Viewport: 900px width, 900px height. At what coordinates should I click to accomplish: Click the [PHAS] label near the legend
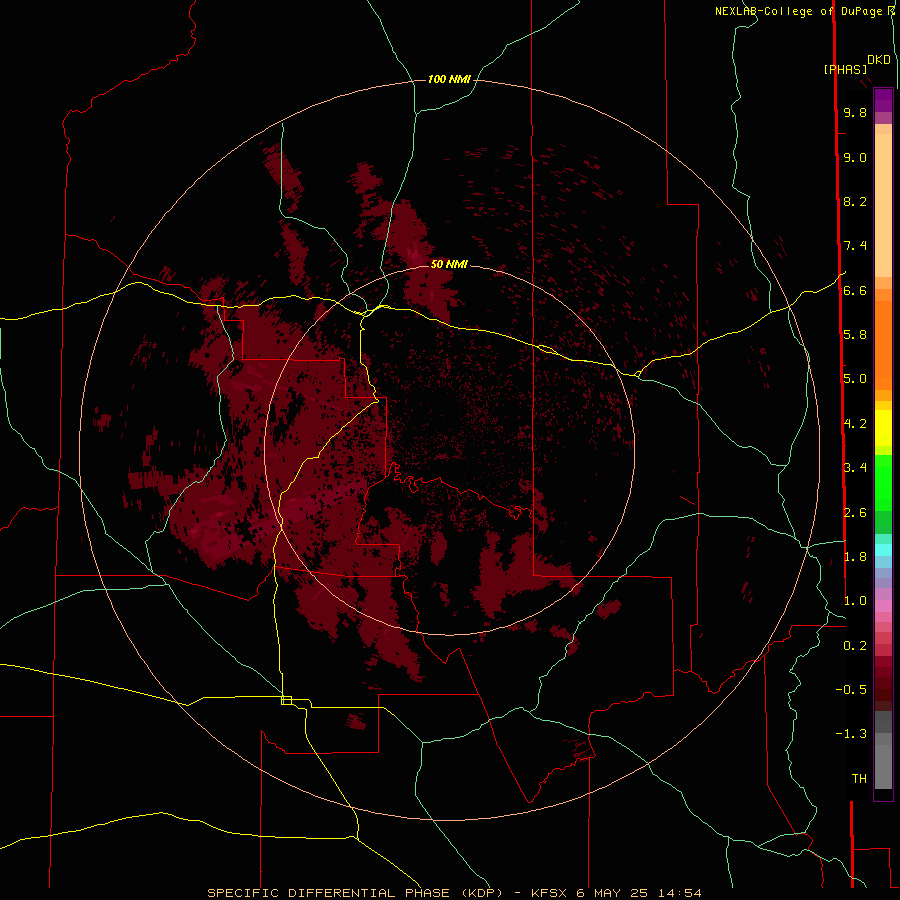tap(845, 69)
